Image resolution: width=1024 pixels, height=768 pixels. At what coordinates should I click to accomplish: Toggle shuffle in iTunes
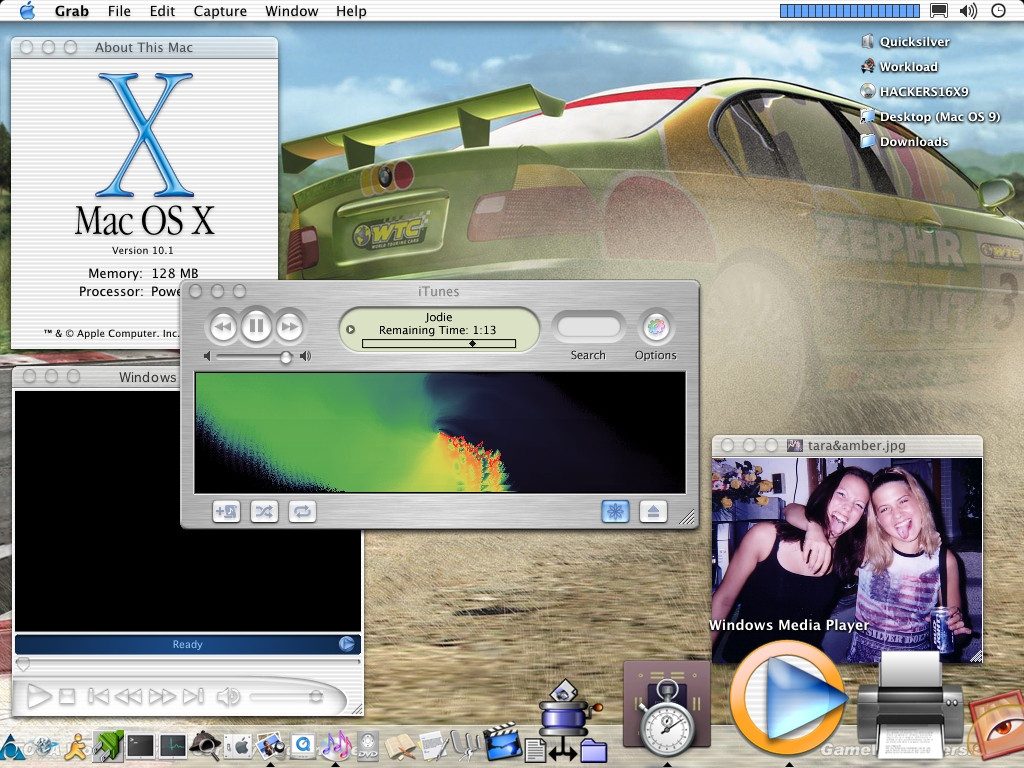click(264, 511)
